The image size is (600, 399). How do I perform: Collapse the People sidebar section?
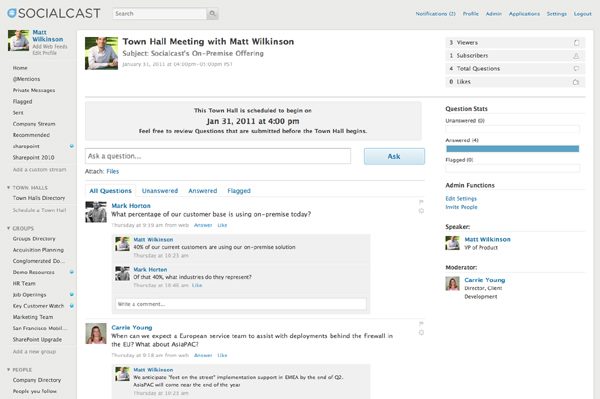point(8,370)
